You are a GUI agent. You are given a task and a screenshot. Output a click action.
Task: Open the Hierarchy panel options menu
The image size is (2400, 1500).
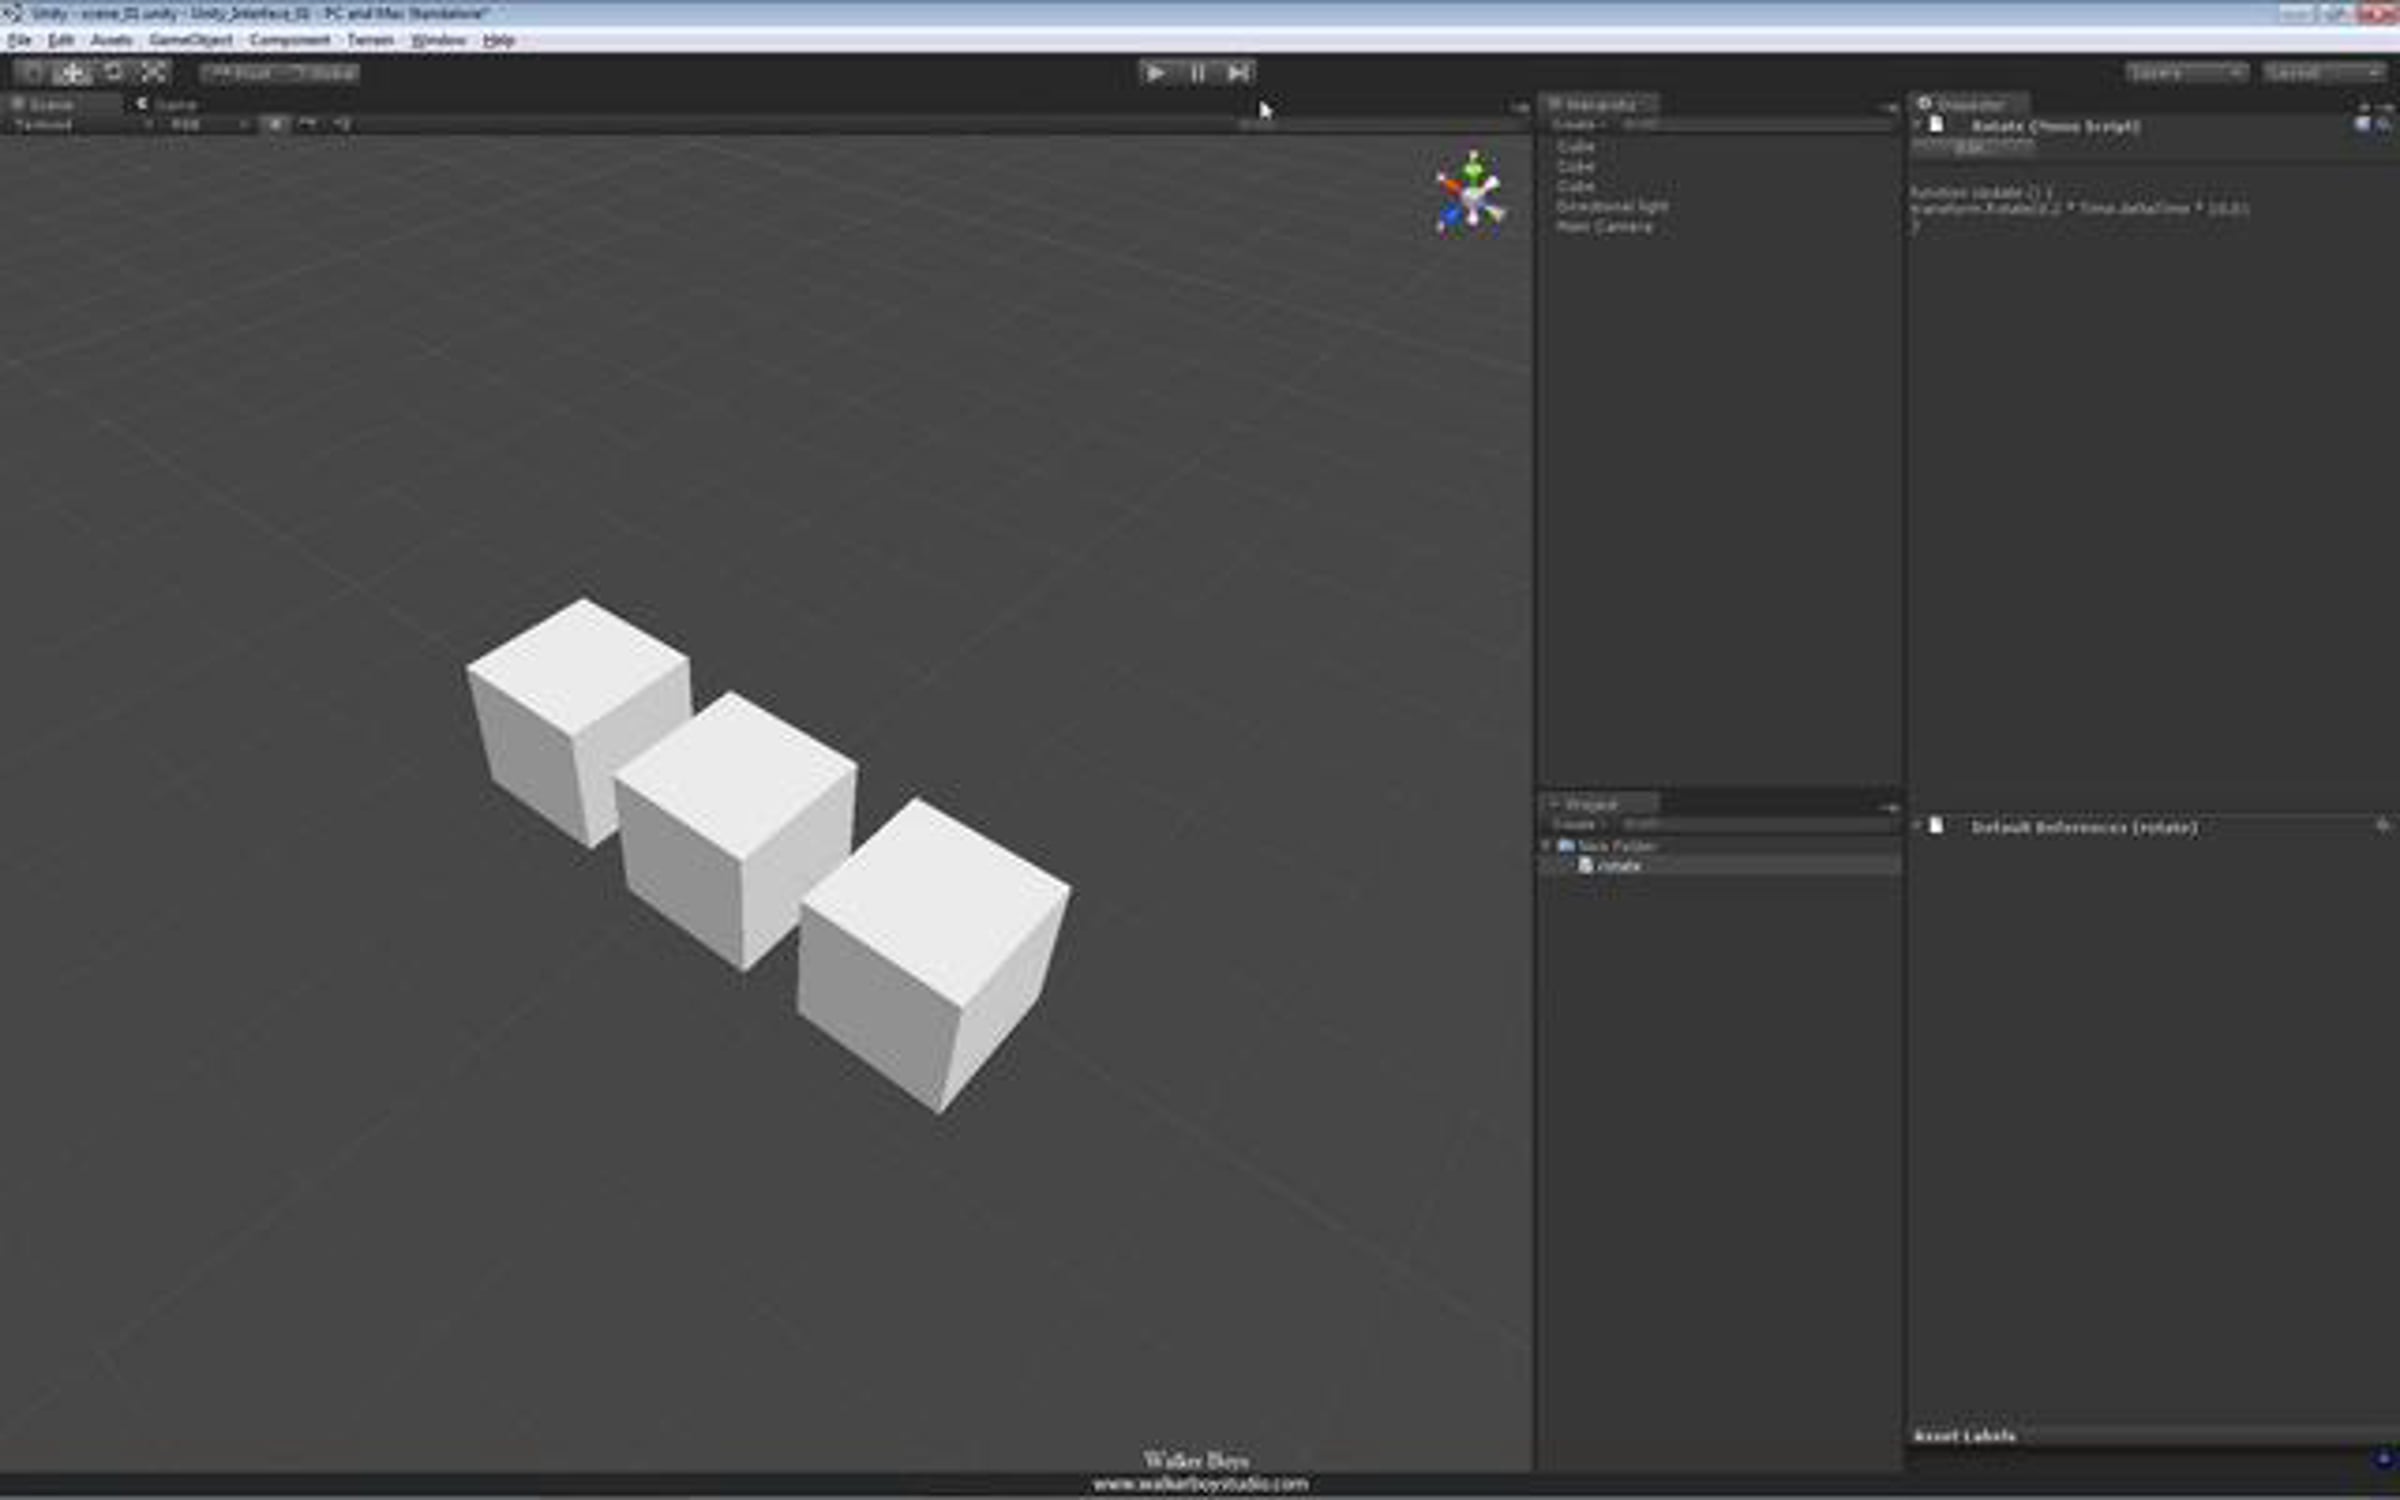click(1888, 106)
